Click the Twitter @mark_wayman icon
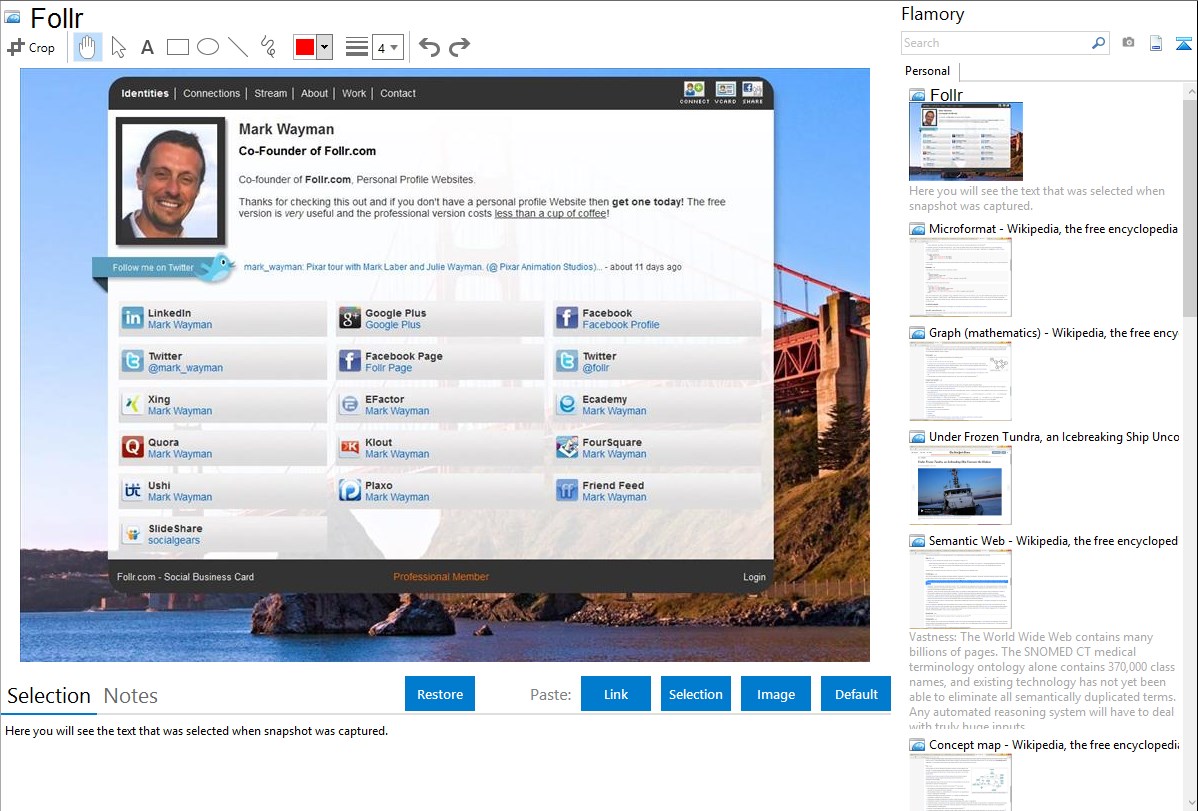The height and width of the screenshot is (811, 1198). coord(132,361)
